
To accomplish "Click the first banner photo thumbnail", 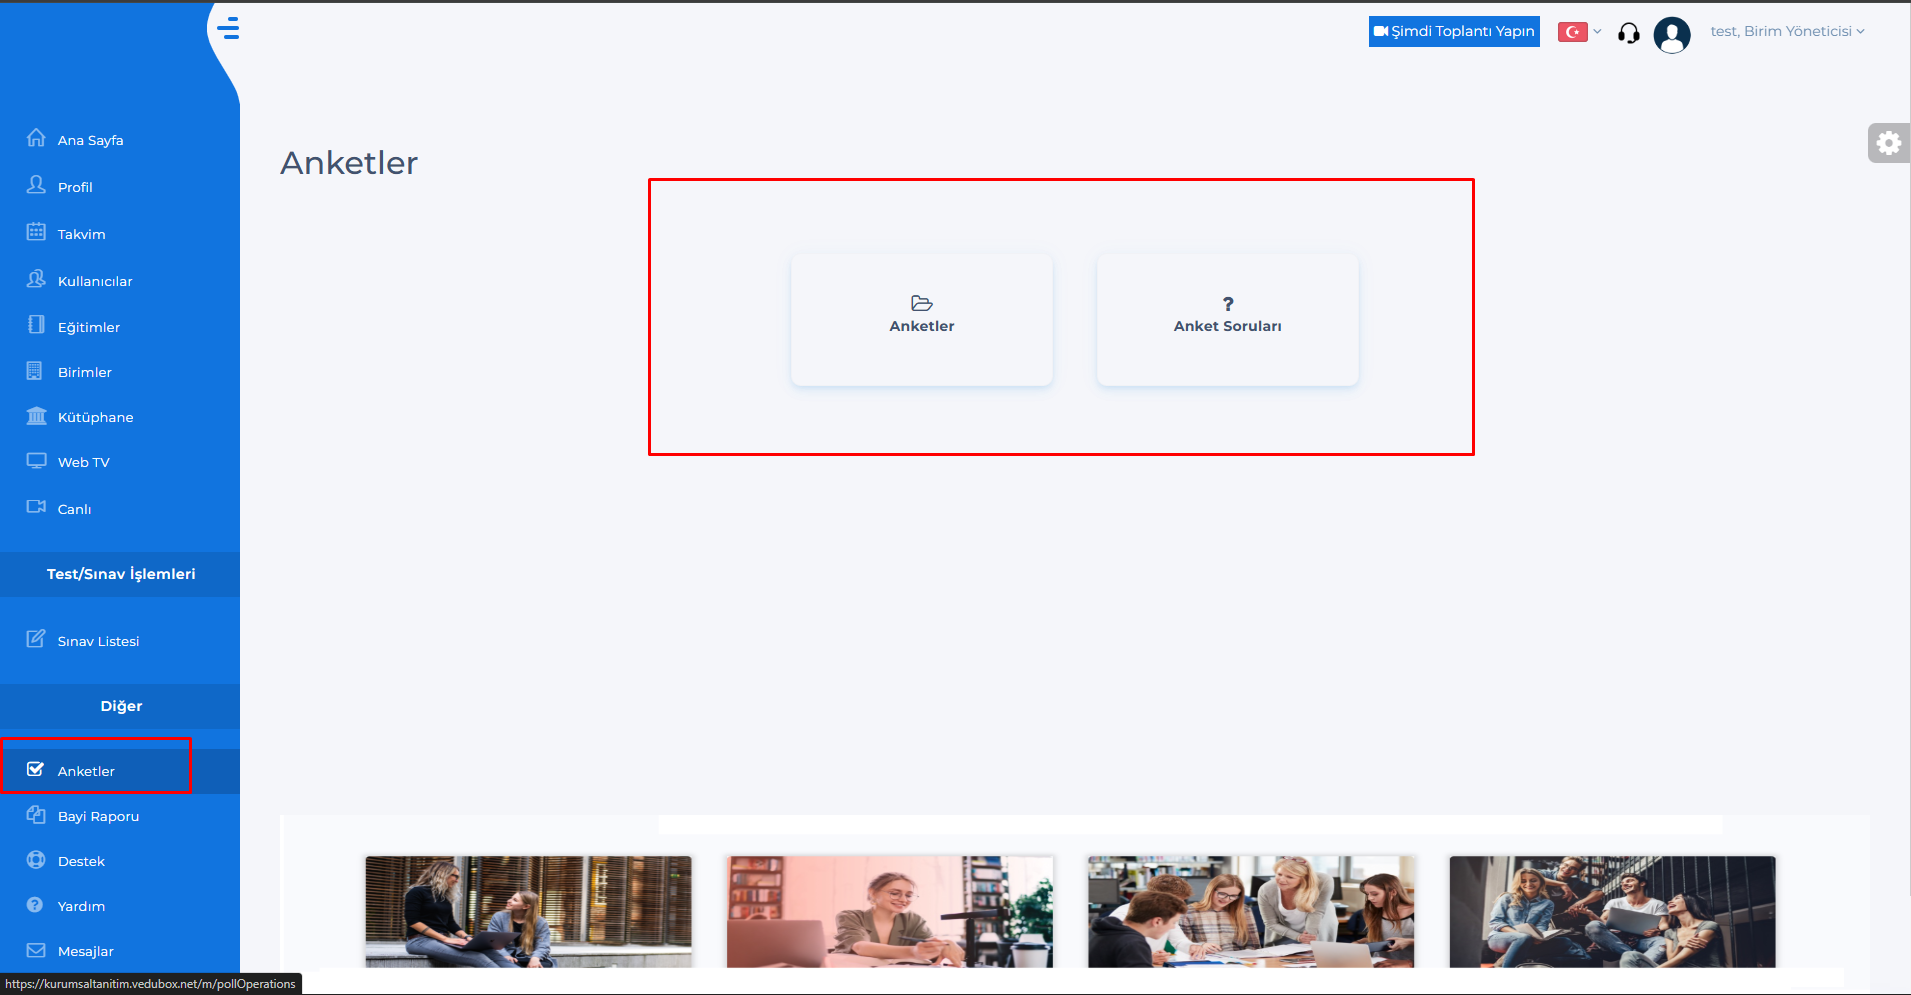I will pos(528,911).
